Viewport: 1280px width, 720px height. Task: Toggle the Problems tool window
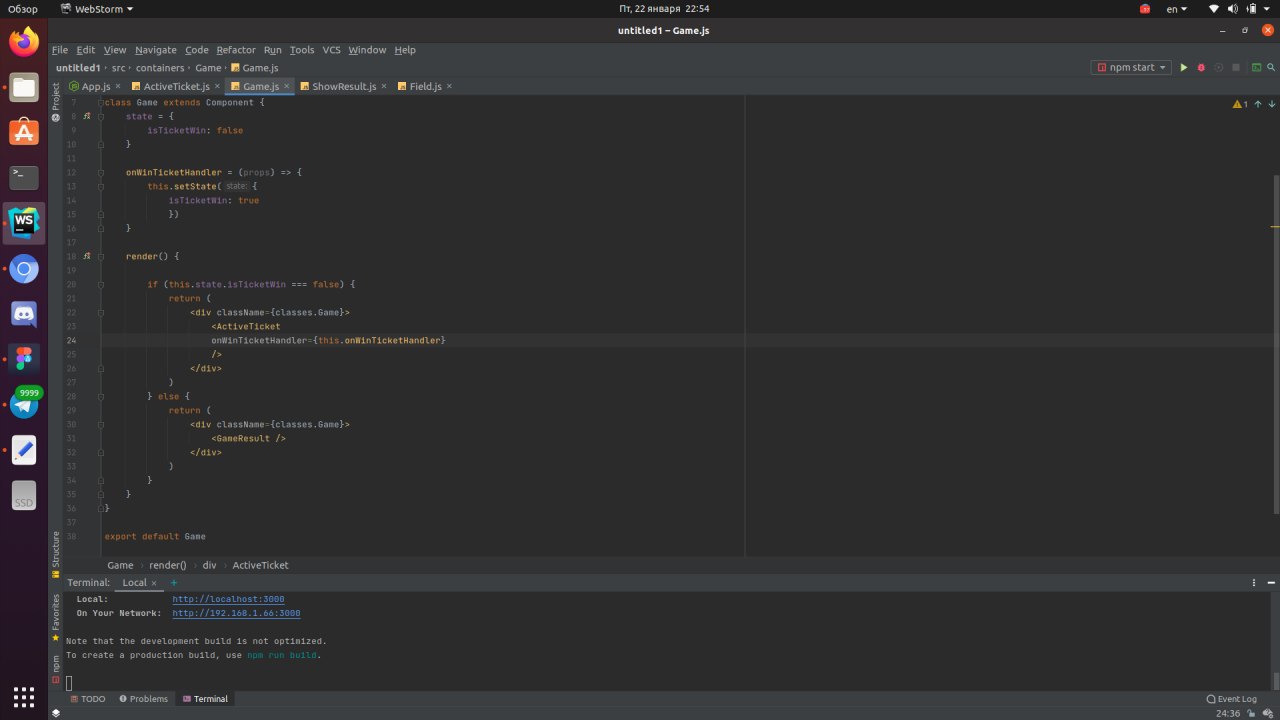point(143,699)
